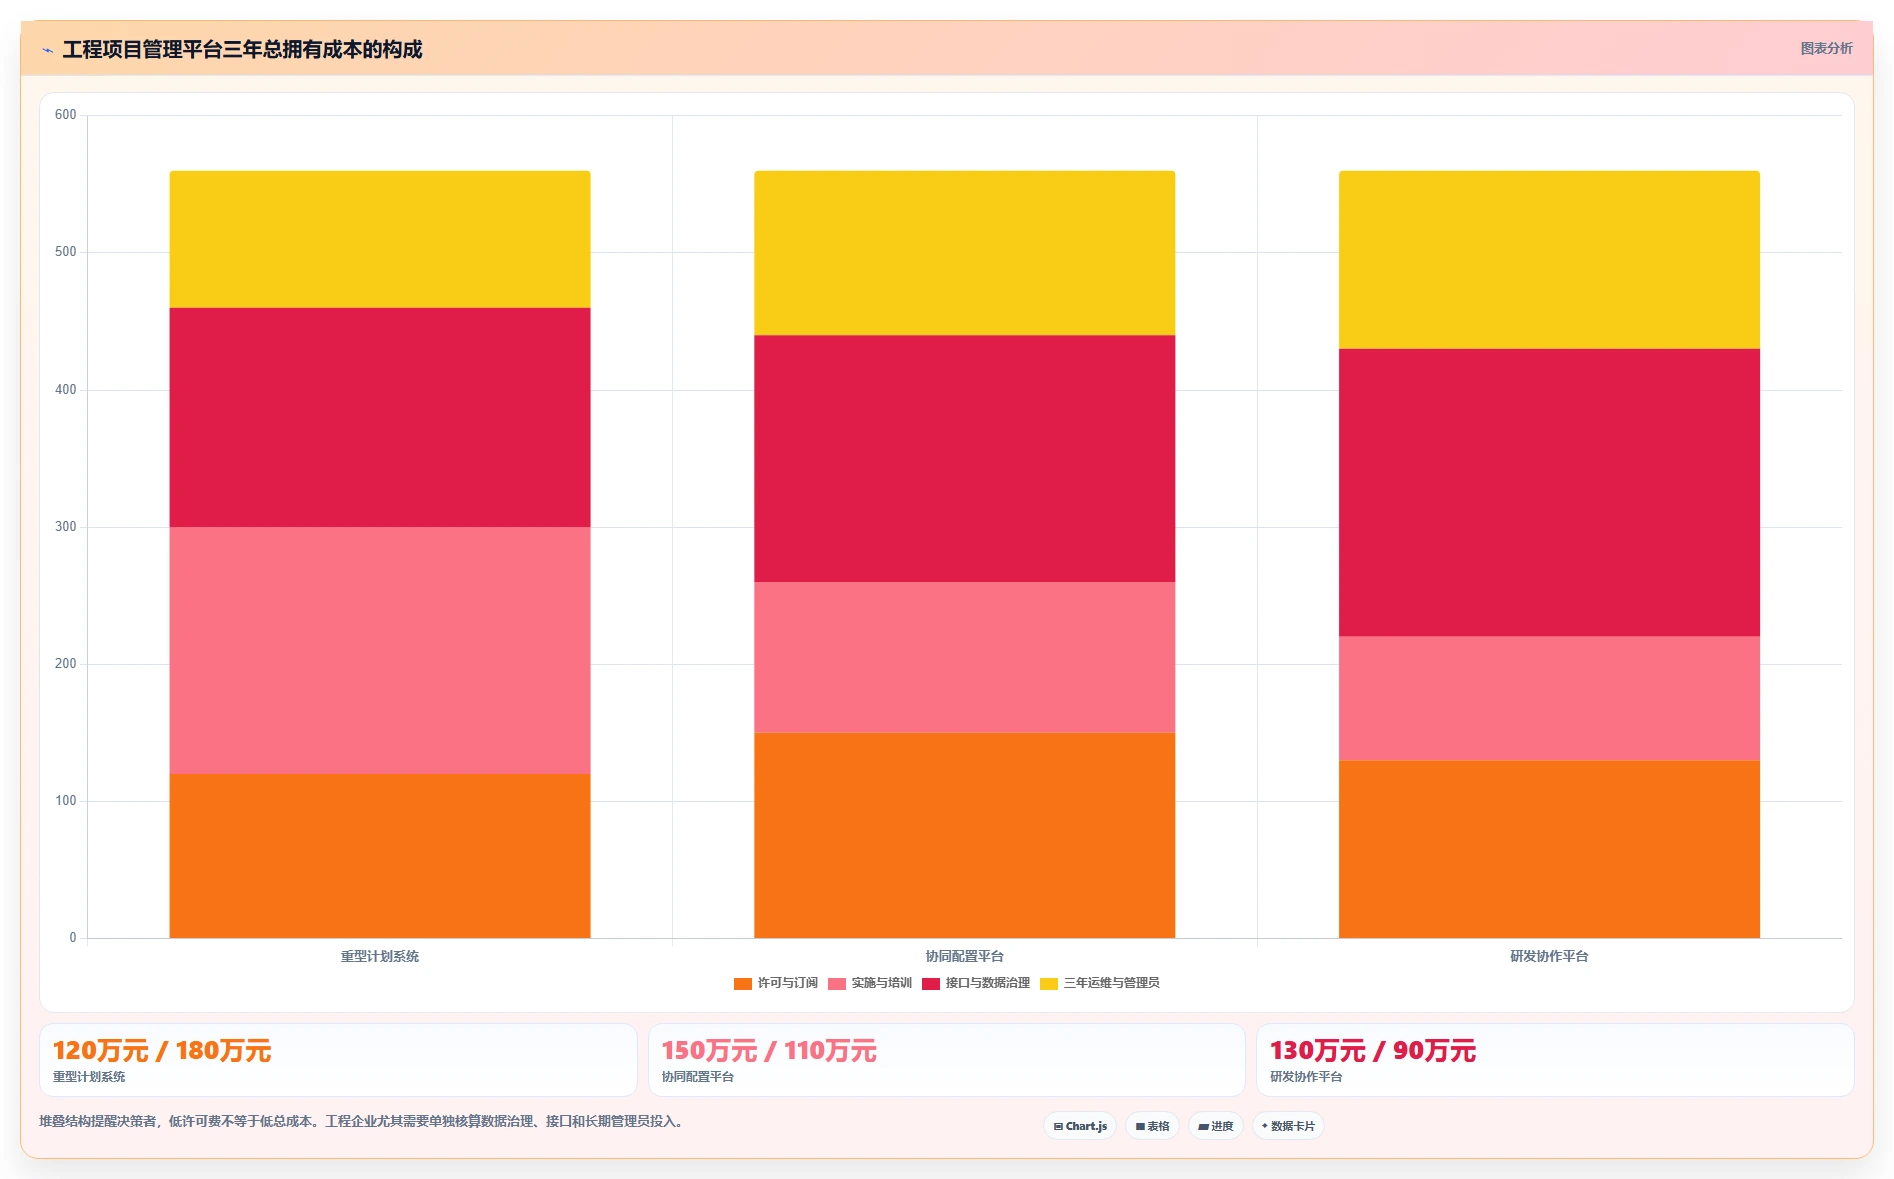
Task: Click the 重型计划系统 x-axis label
Action: click(x=380, y=957)
